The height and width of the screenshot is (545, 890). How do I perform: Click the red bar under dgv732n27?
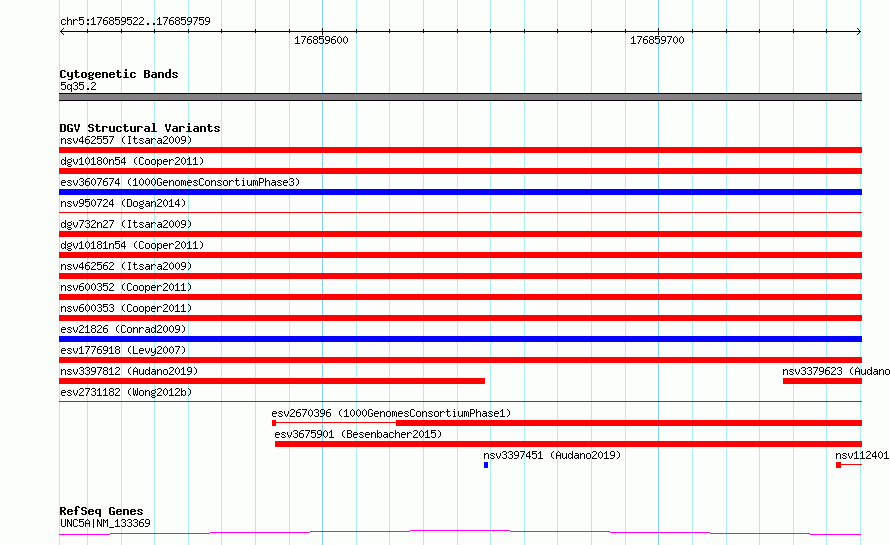pos(460,234)
